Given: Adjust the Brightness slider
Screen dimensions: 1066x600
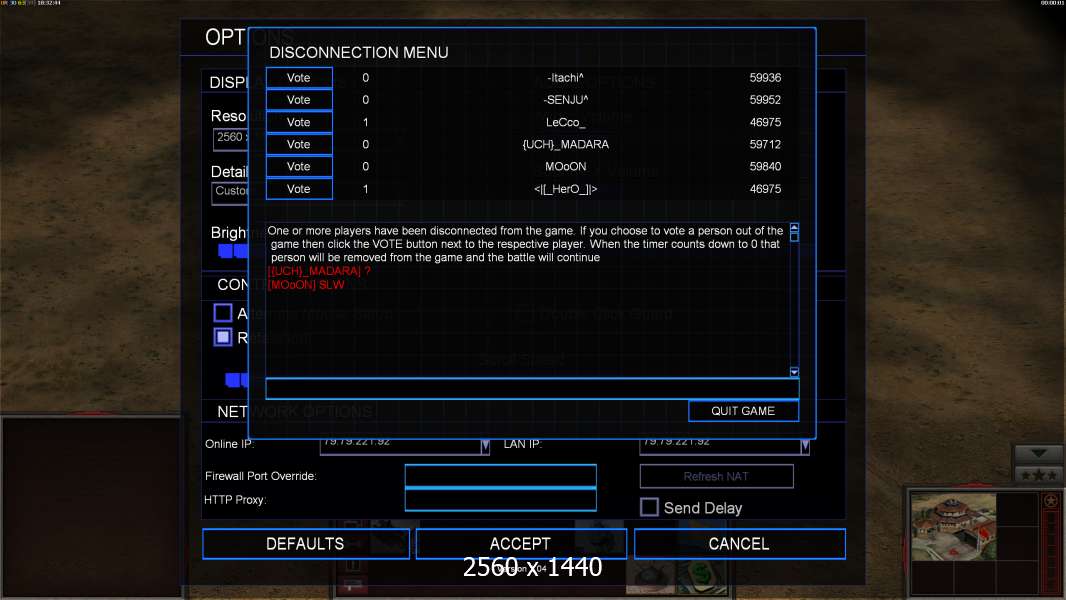Looking at the screenshot, I should [x=233, y=250].
